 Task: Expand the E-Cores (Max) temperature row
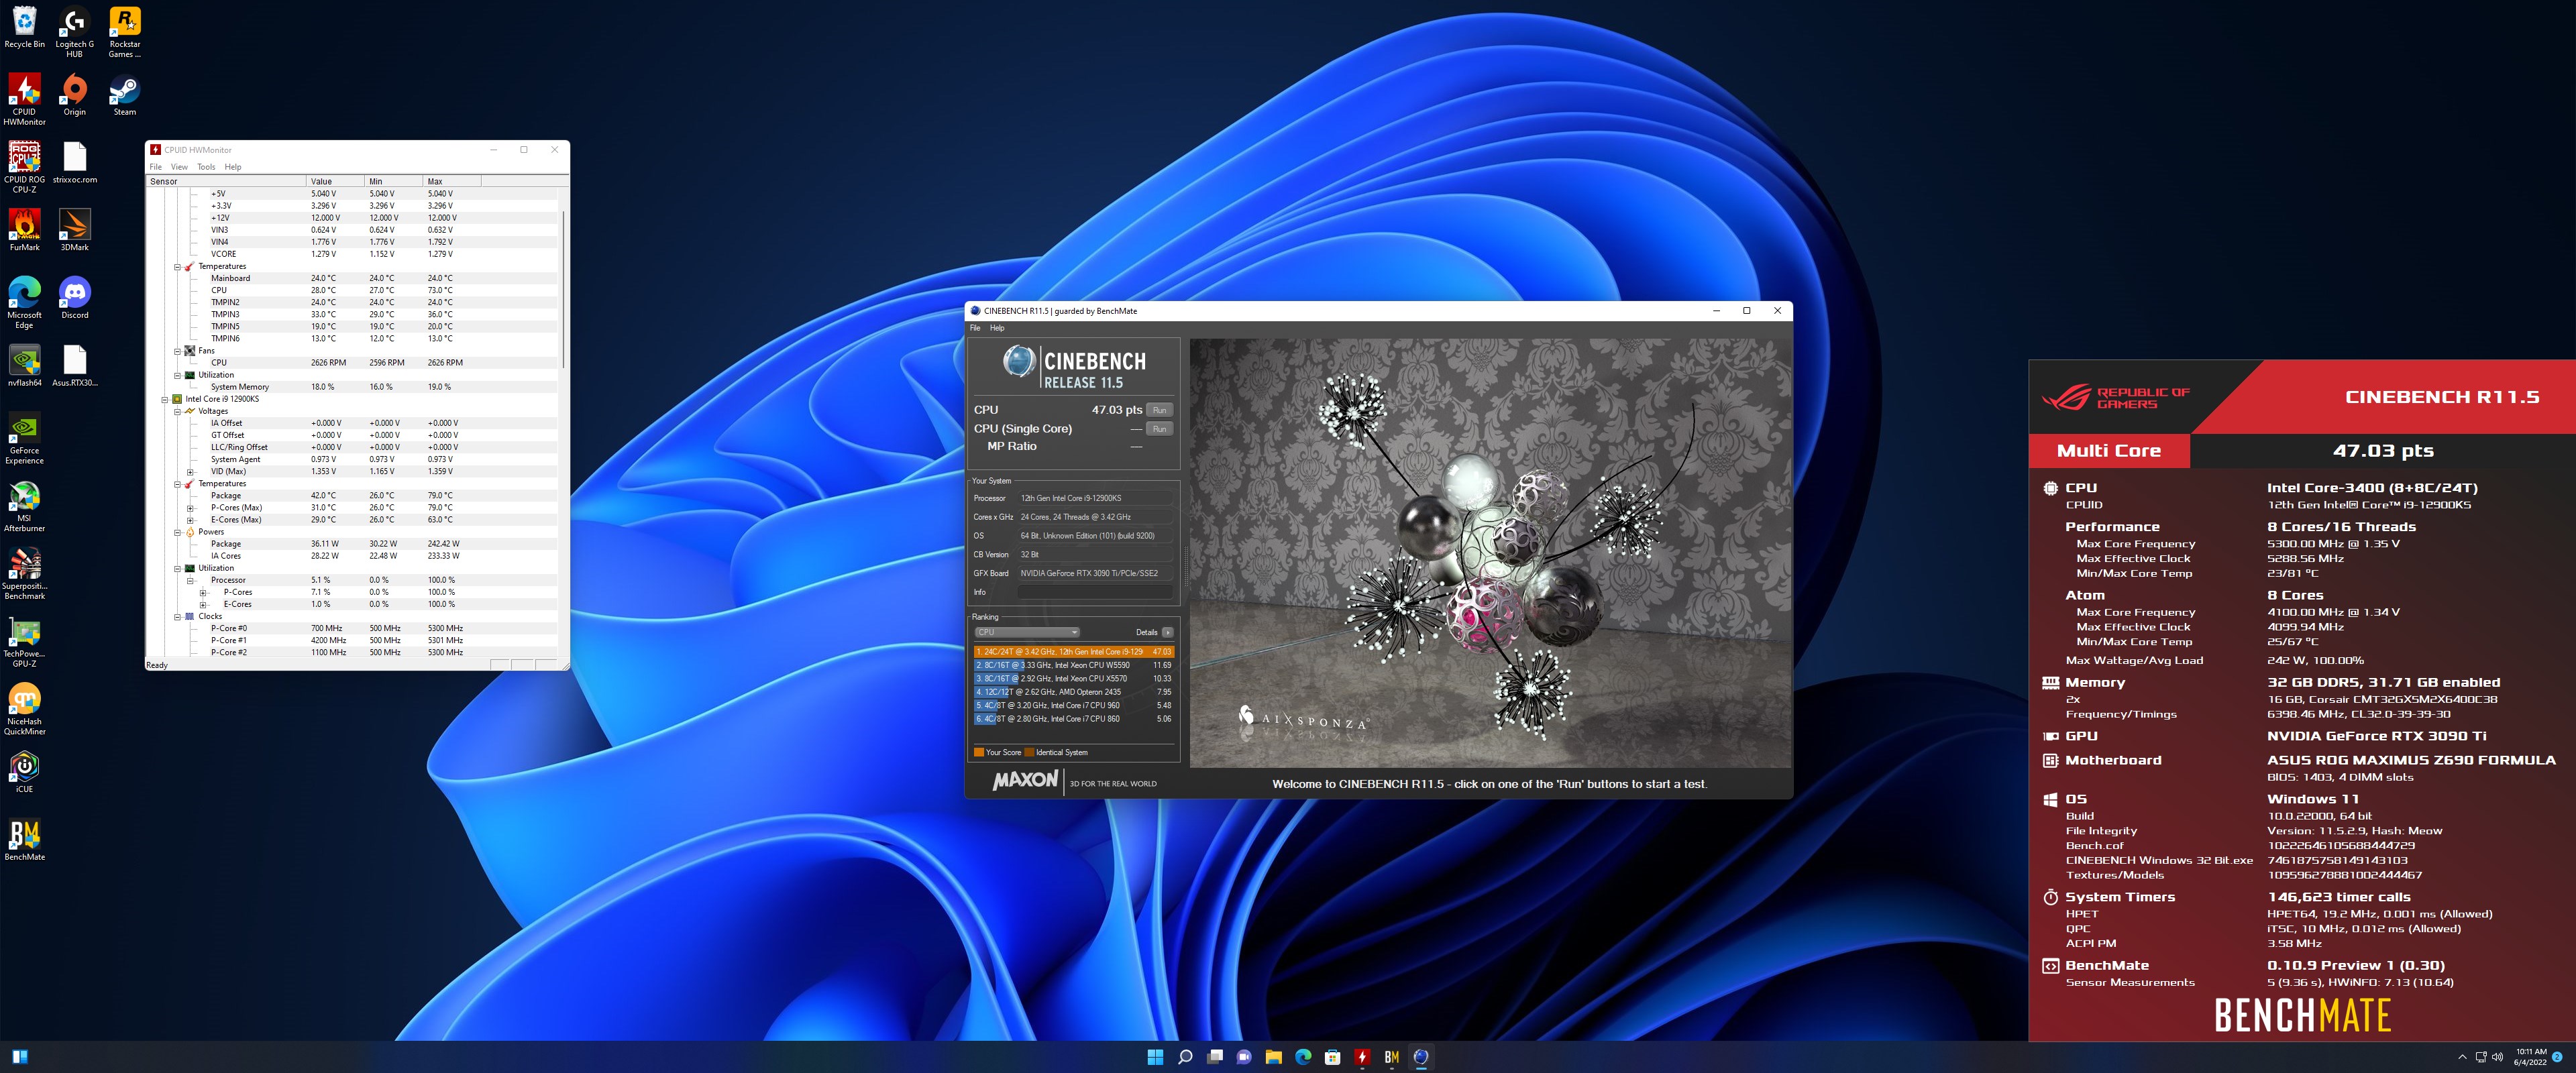190,520
